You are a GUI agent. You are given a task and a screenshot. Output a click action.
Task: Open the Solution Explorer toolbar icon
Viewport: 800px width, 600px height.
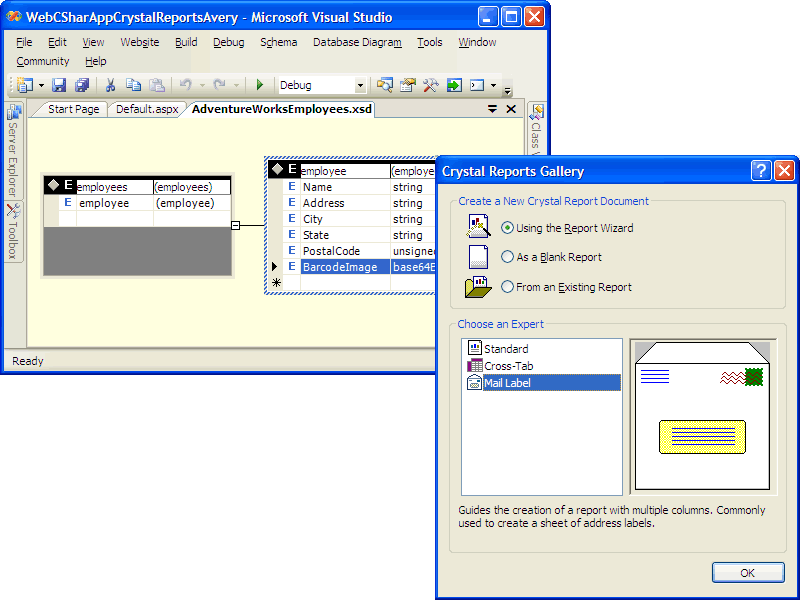[x=387, y=85]
